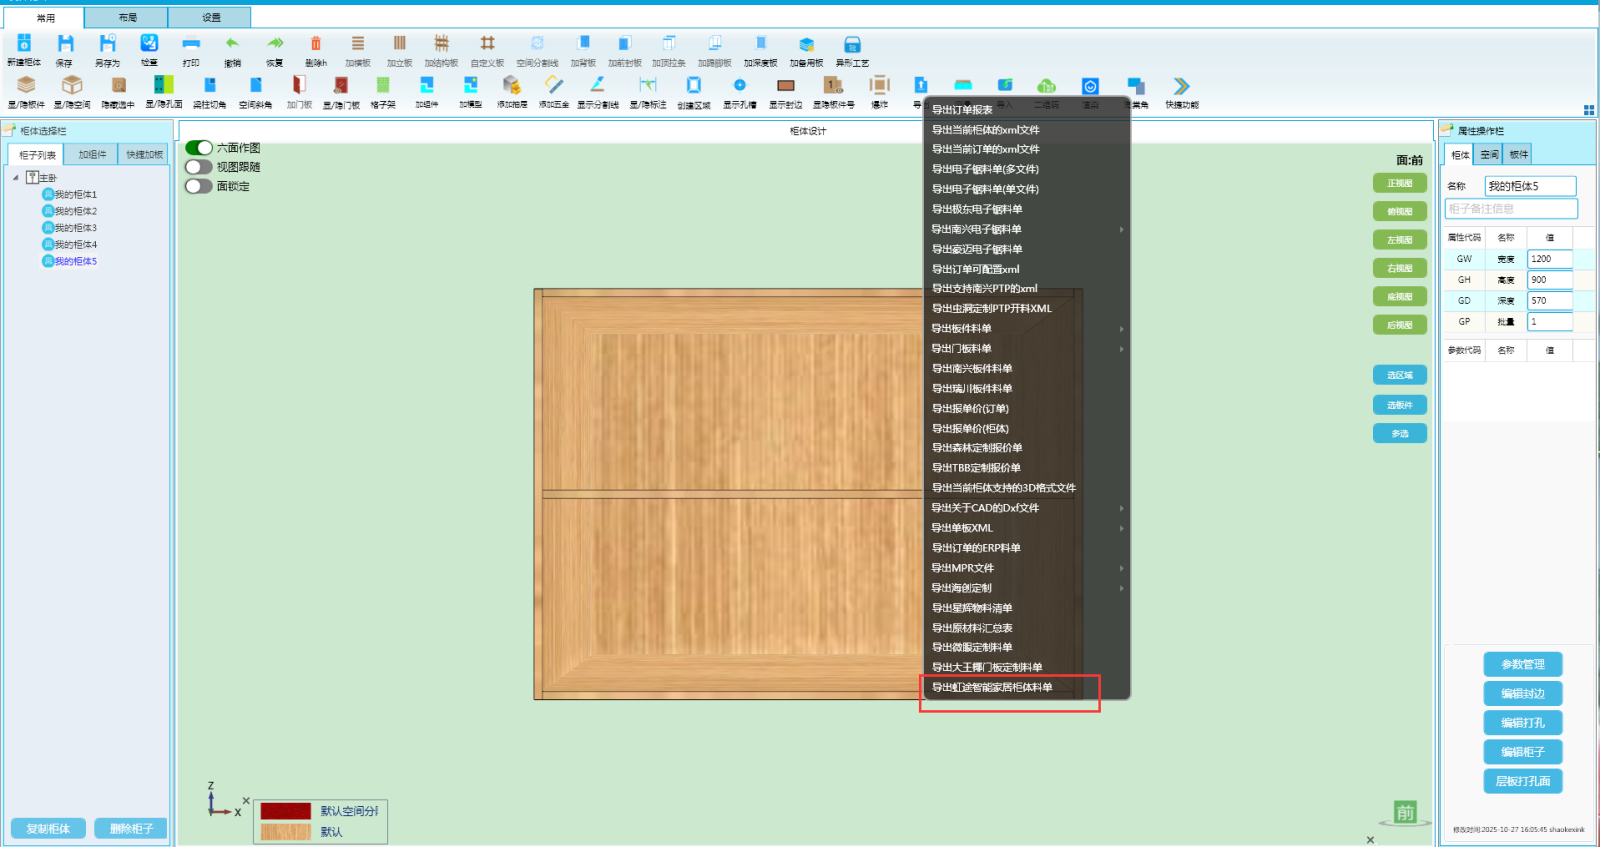Screen dimensions: 1600x847
Task: Click the 新建柜体 new cabinet icon
Action: [x=24, y=45]
